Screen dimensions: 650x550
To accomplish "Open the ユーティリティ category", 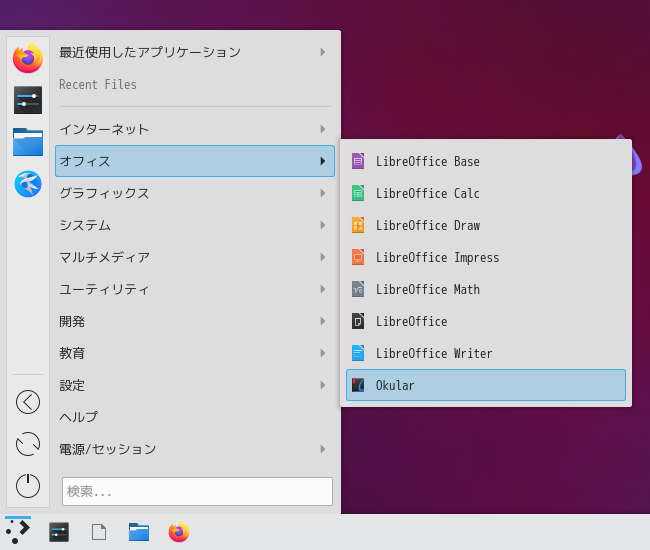I will click(x=195, y=289).
